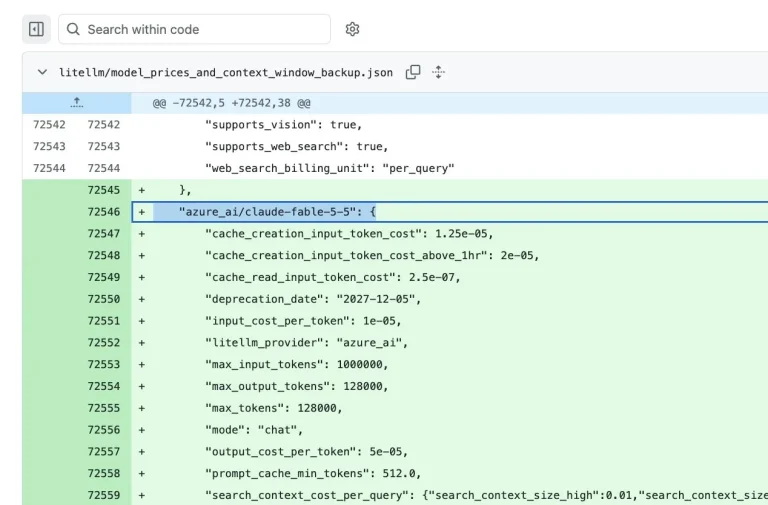768x505 pixels.
Task: Expand all lines in this file
Action: click(438, 72)
